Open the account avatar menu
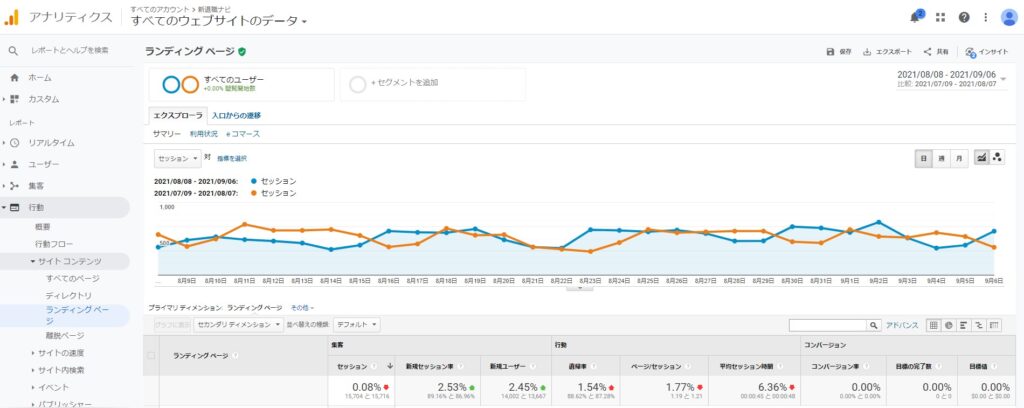Viewport: 1024px width, 408px height. coord(1009,18)
